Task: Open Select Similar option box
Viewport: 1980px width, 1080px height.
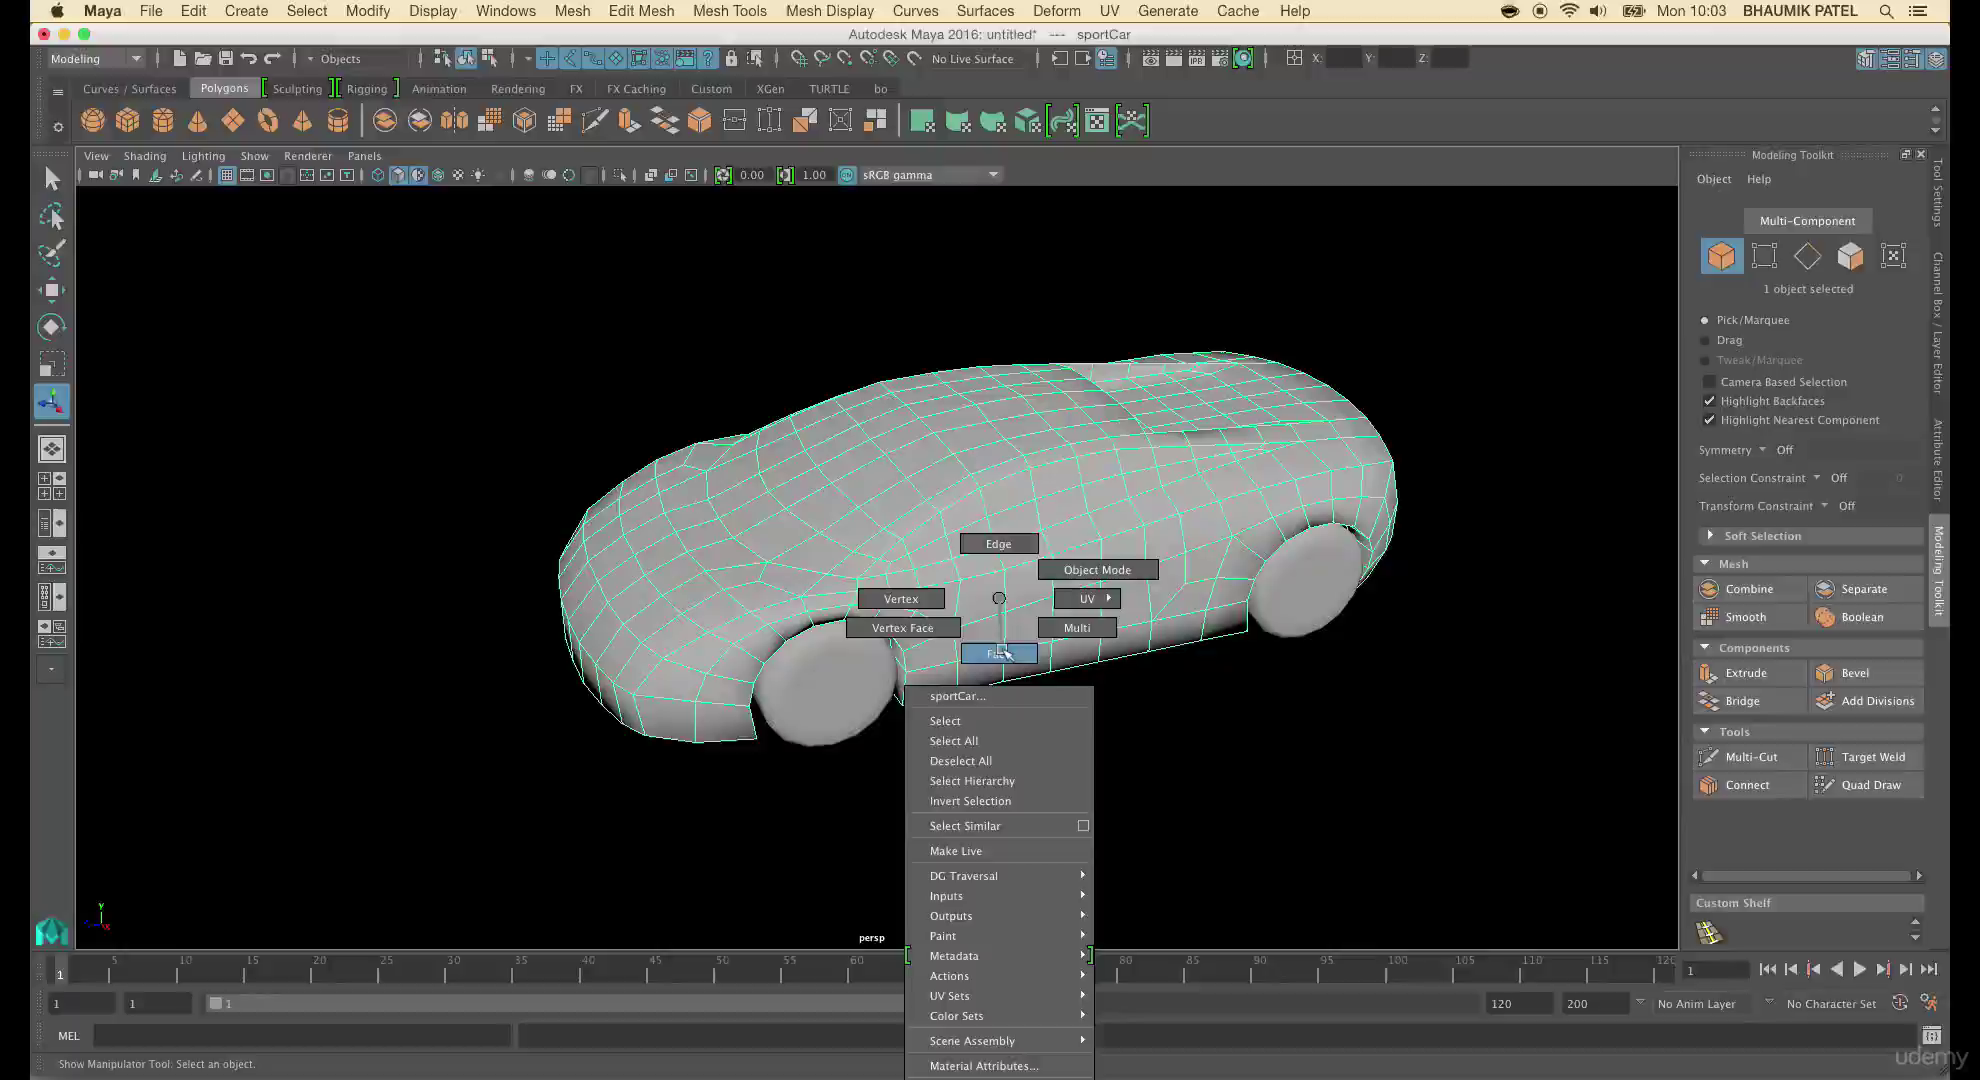Action: [1083, 826]
